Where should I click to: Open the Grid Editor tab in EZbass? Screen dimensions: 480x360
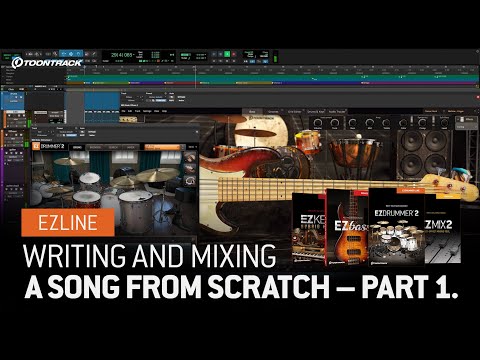coord(294,112)
